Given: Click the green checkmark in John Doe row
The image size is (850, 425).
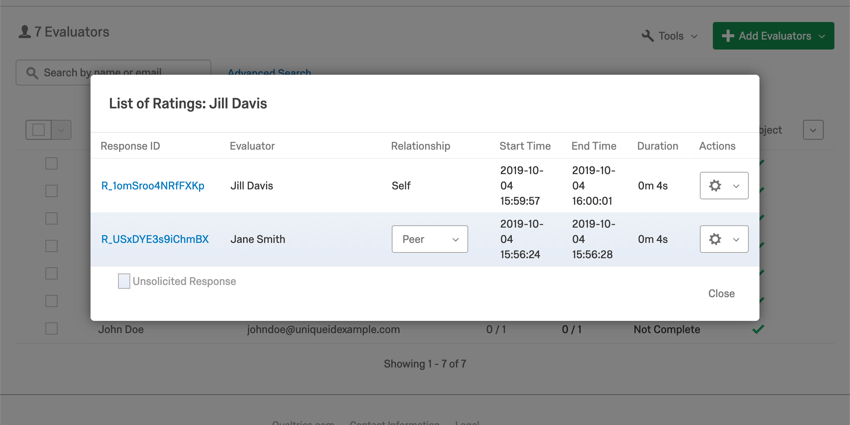Looking at the screenshot, I should coord(758,329).
